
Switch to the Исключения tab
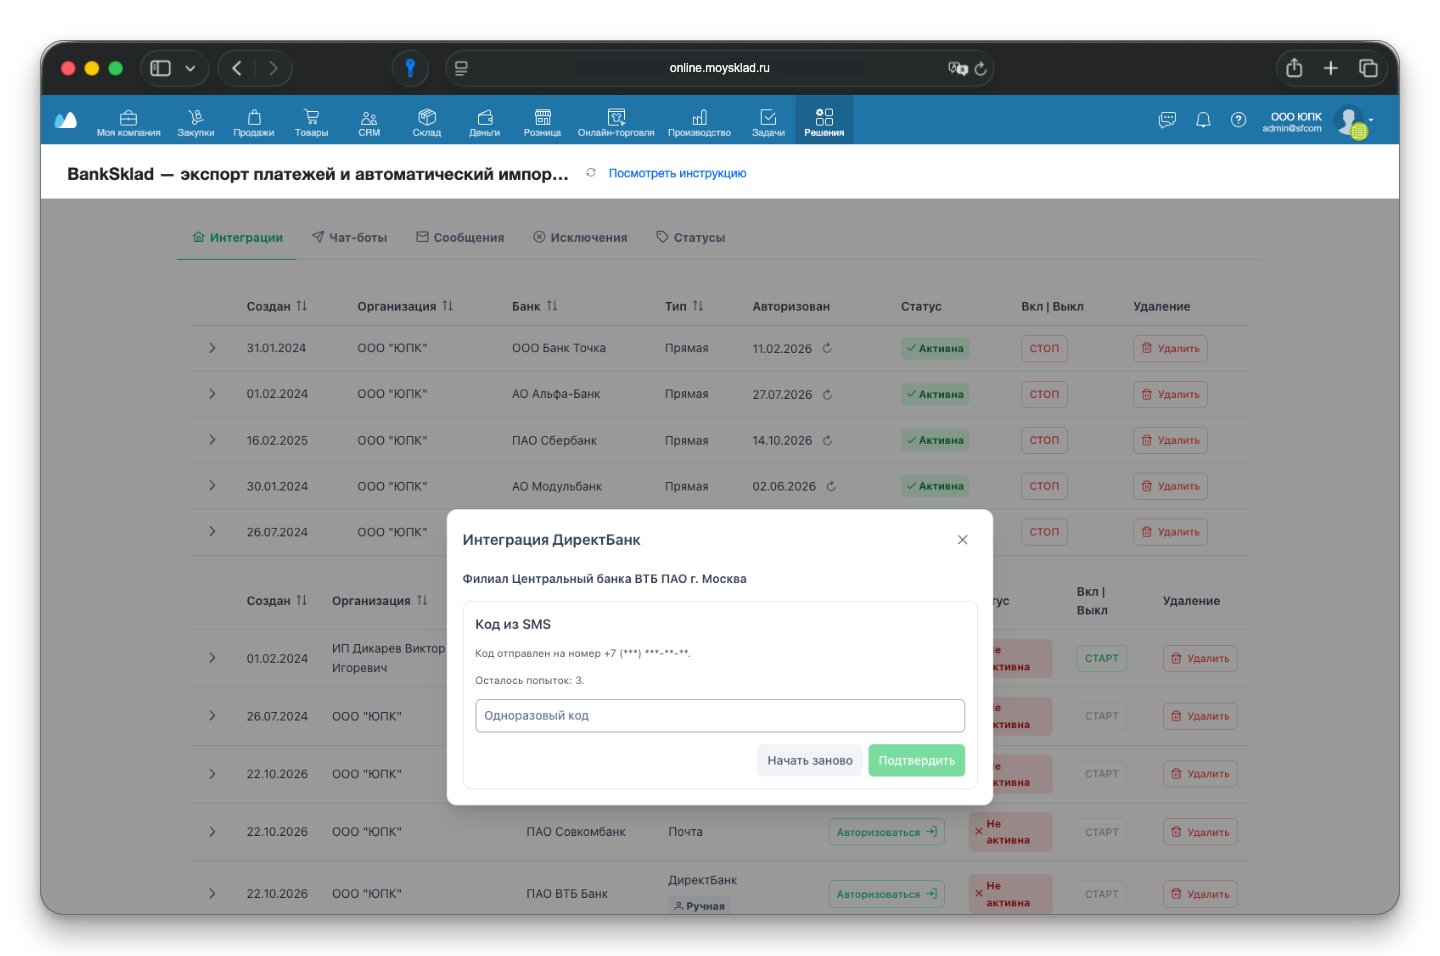tap(580, 238)
